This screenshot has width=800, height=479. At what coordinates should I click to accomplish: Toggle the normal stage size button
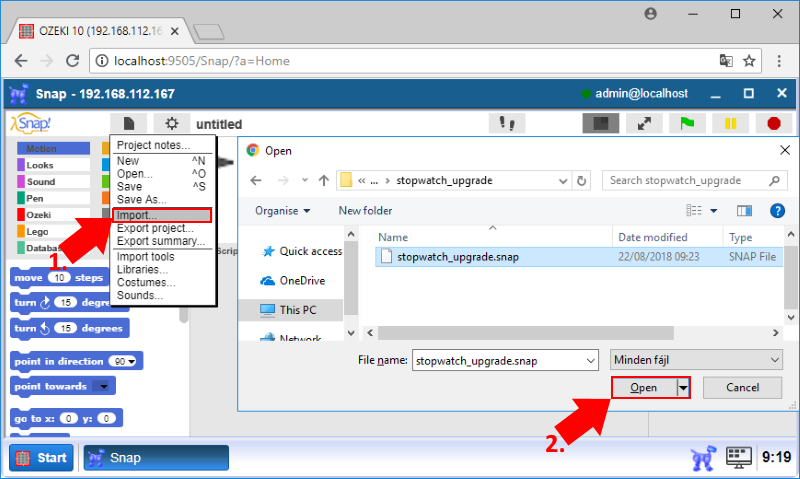[x=601, y=123]
